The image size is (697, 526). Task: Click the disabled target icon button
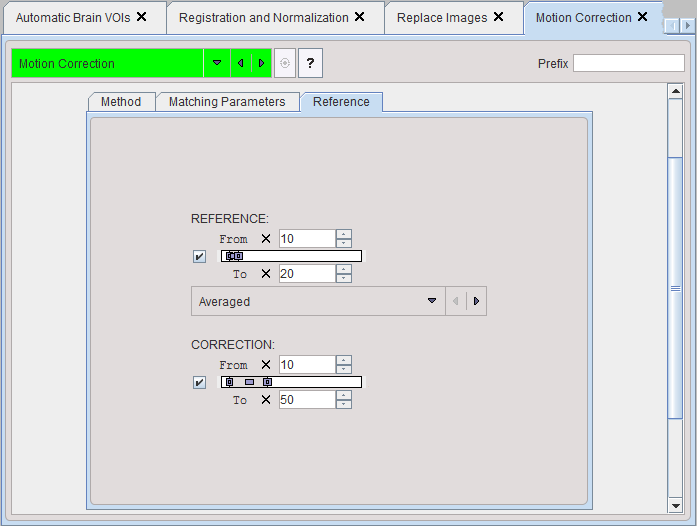tap(285, 63)
